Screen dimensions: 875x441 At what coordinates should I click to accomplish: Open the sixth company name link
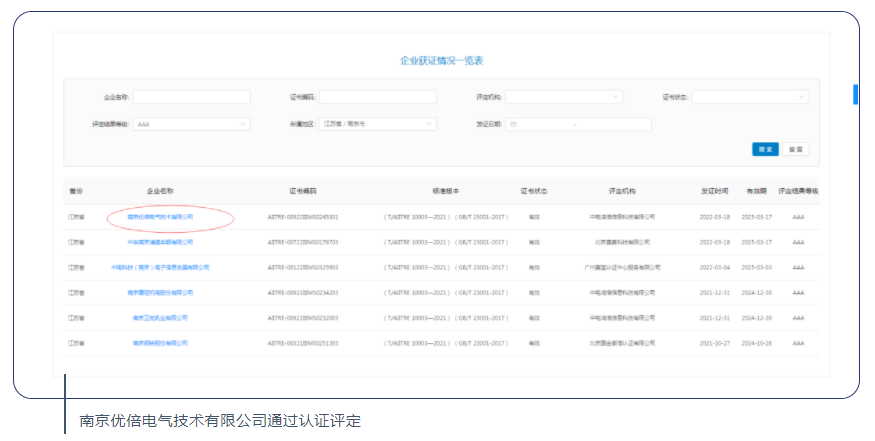(160, 343)
